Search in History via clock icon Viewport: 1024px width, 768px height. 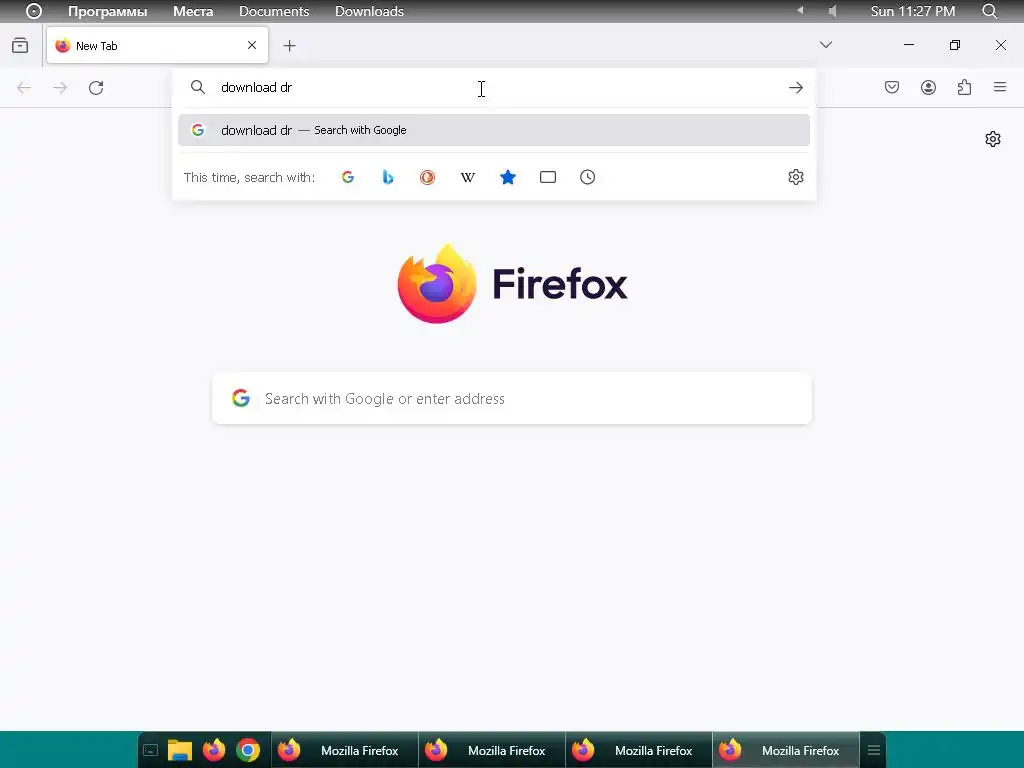coord(587,177)
